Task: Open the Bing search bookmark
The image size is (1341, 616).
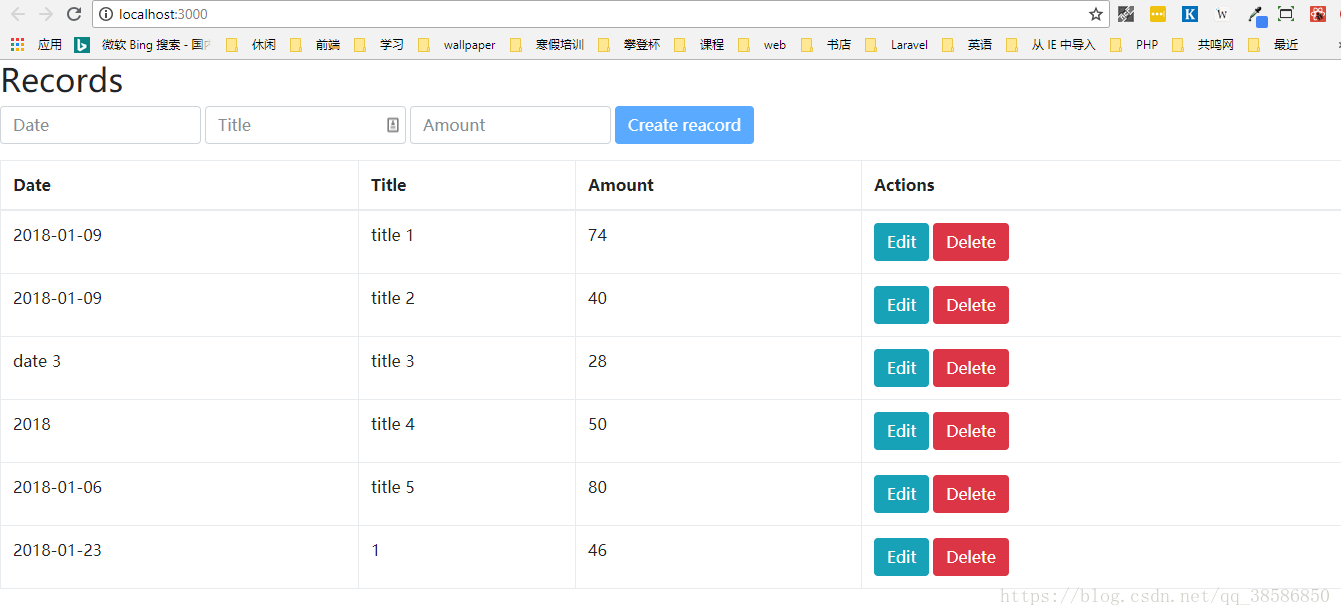Action: 142,45
